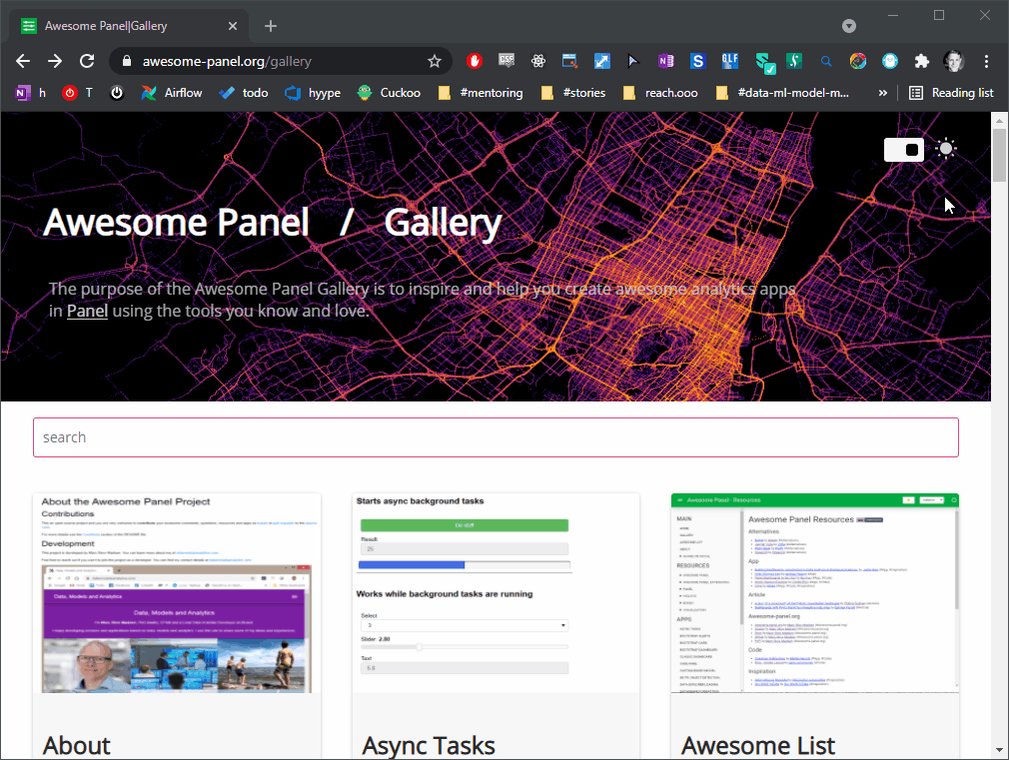1009x760 pixels.
Task: Open the blue S extension icon
Action: coord(697,61)
